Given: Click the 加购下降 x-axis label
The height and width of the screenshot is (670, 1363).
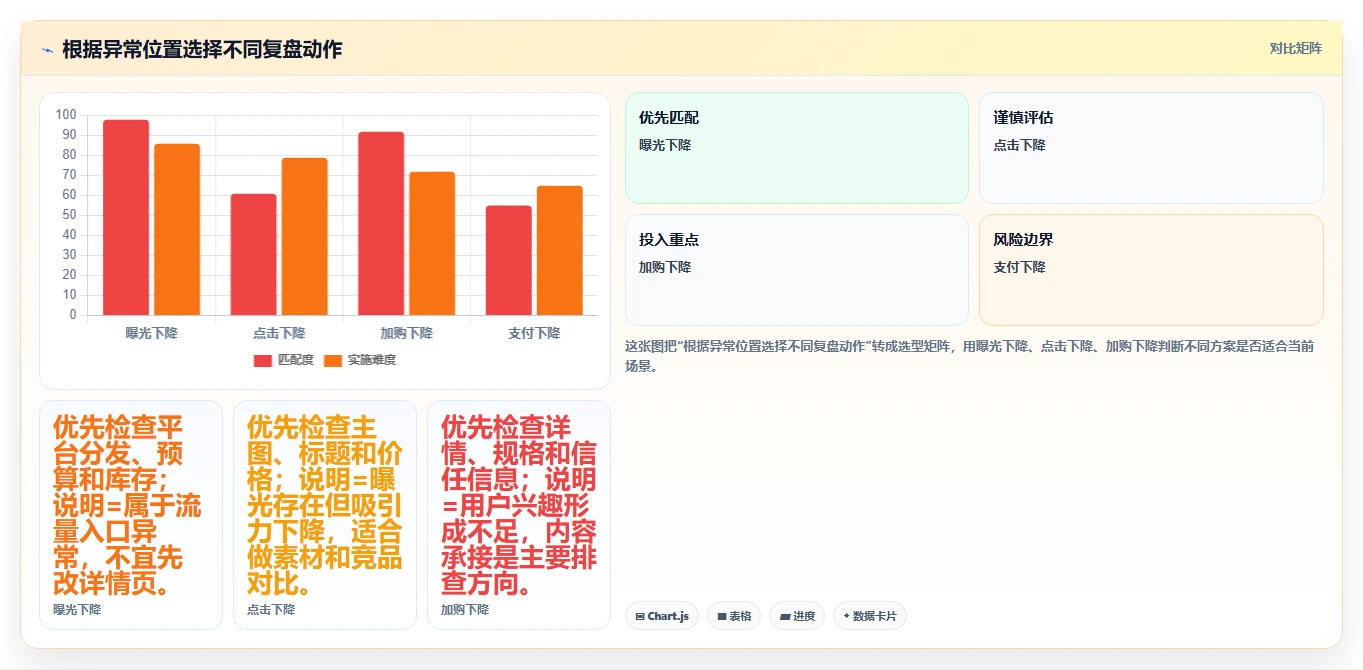Looking at the screenshot, I should click(406, 333).
